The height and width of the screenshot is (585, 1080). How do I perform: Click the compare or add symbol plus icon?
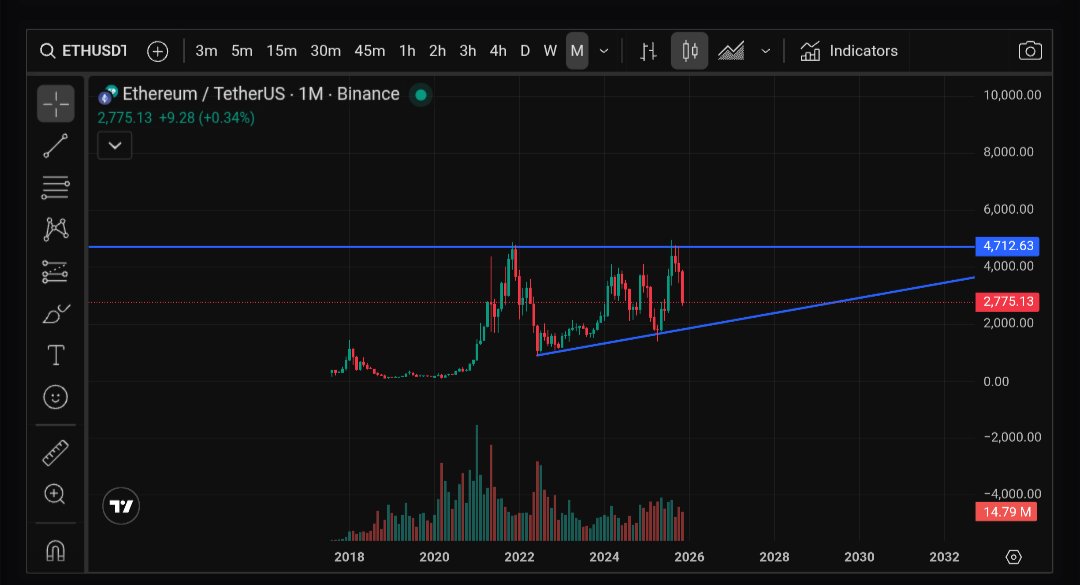(x=158, y=51)
